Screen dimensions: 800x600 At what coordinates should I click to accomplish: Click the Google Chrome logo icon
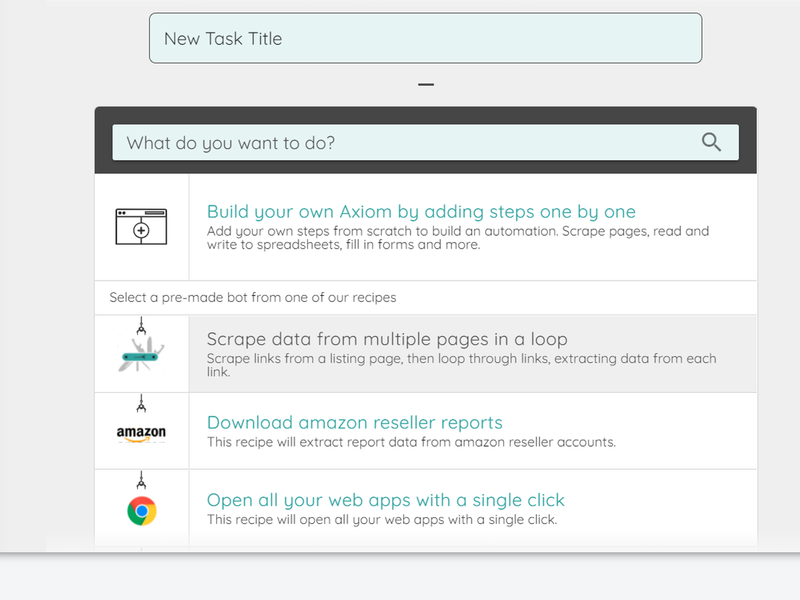pos(142,512)
